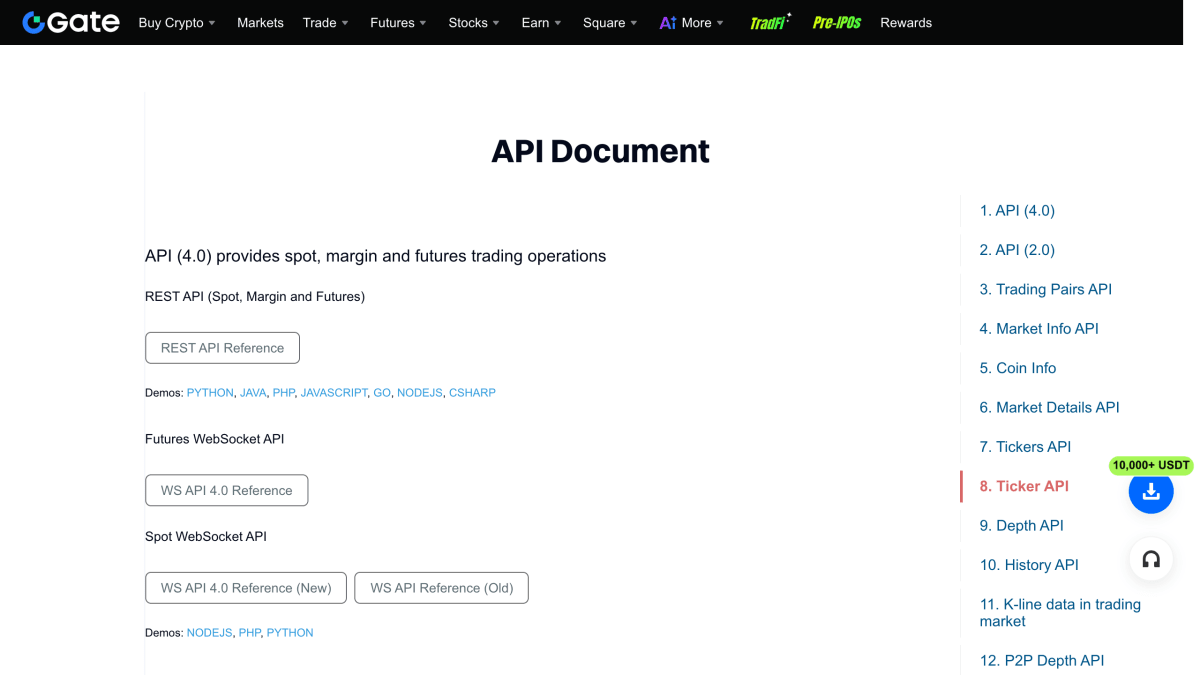The width and height of the screenshot is (1200, 675).
Task: Open the TradFi promo icon
Action: tap(770, 22)
